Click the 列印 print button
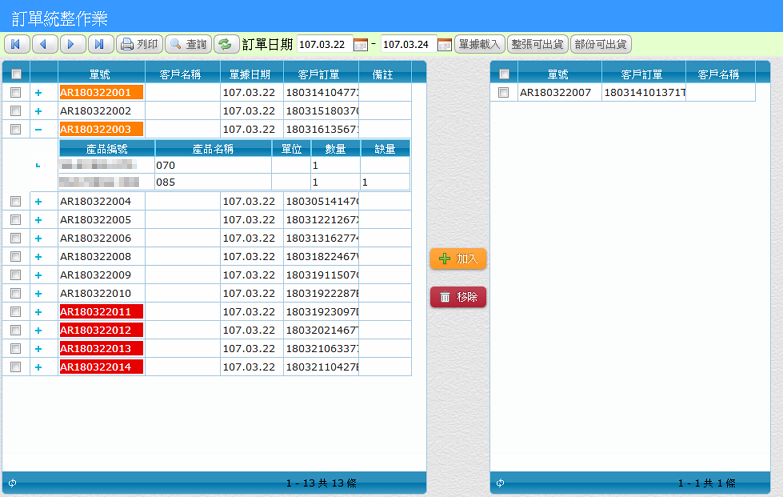This screenshot has height=497, width=783. (x=140, y=44)
